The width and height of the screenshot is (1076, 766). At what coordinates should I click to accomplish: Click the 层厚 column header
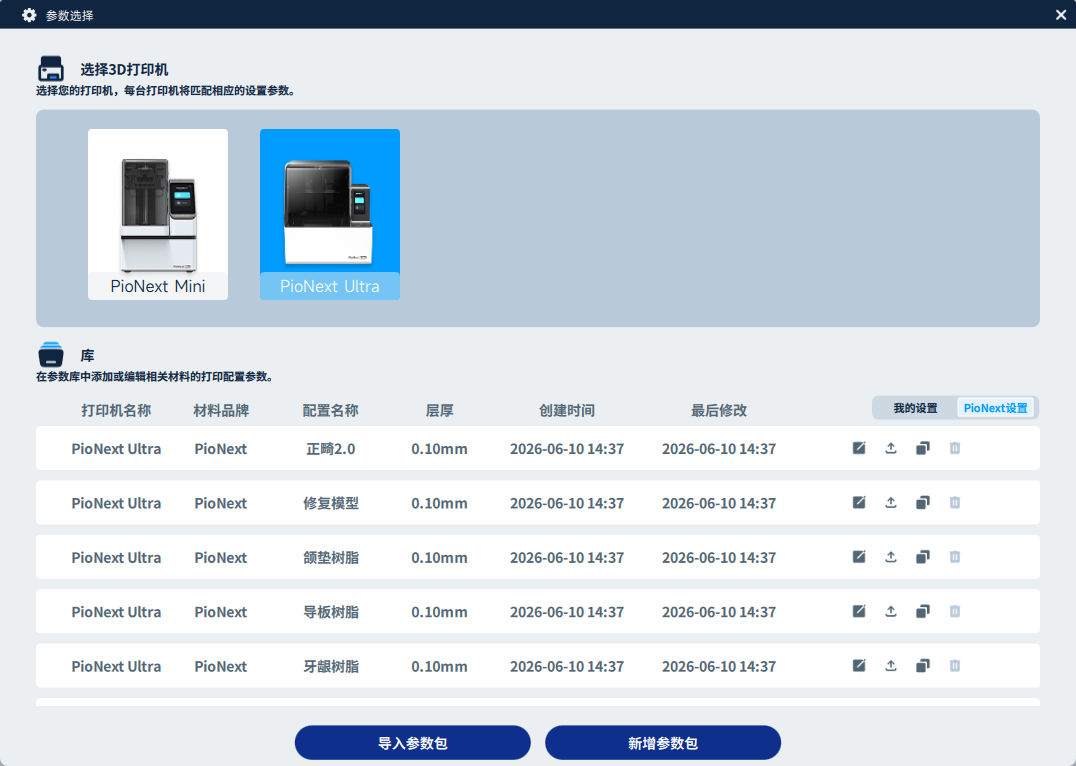coord(439,410)
